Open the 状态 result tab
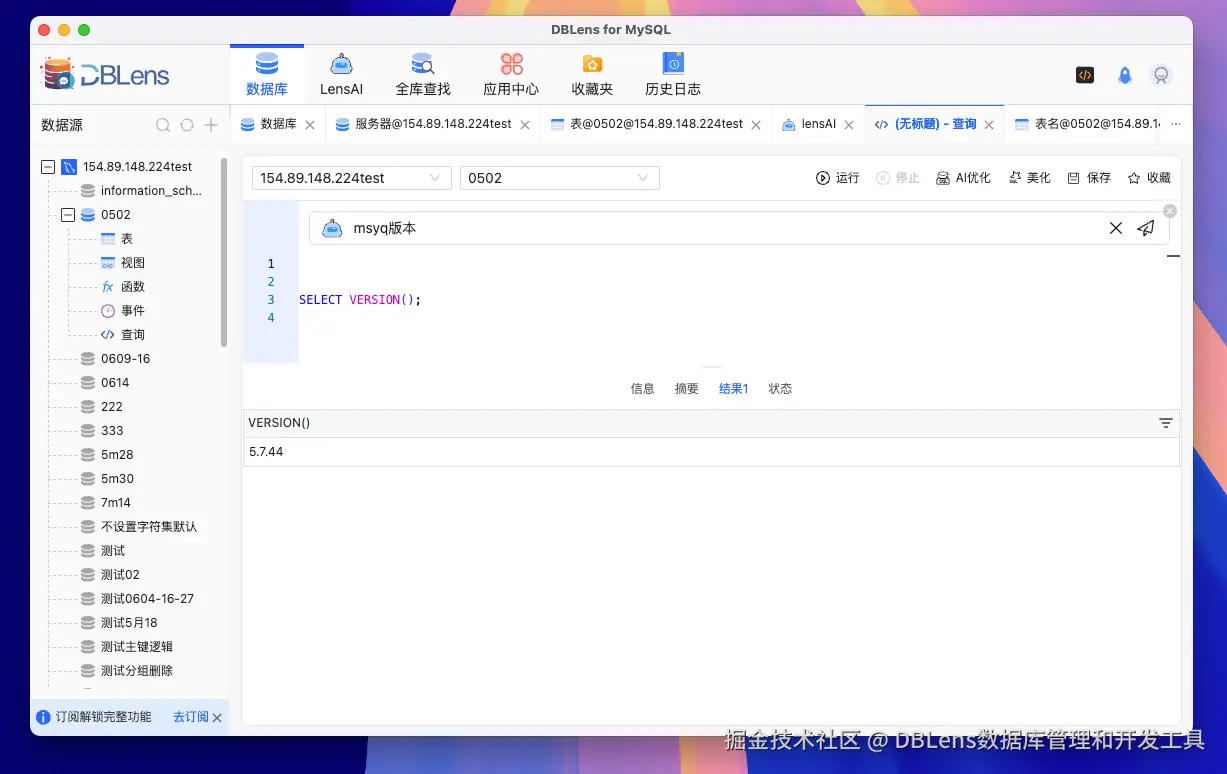 point(780,389)
